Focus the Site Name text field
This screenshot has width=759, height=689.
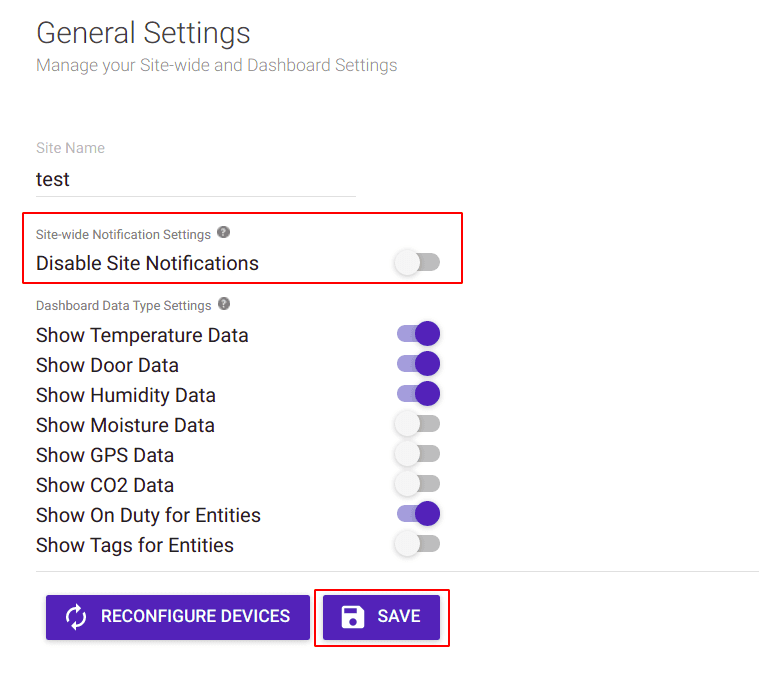tap(195, 180)
